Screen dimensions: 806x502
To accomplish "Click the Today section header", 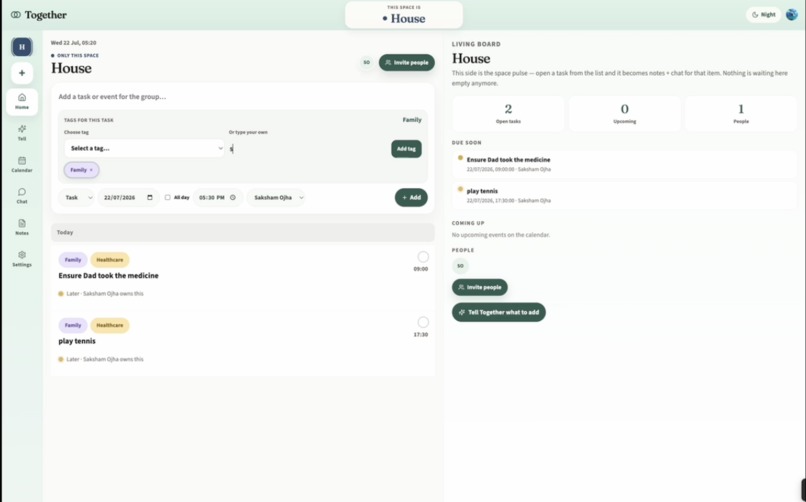I will 243,232.
